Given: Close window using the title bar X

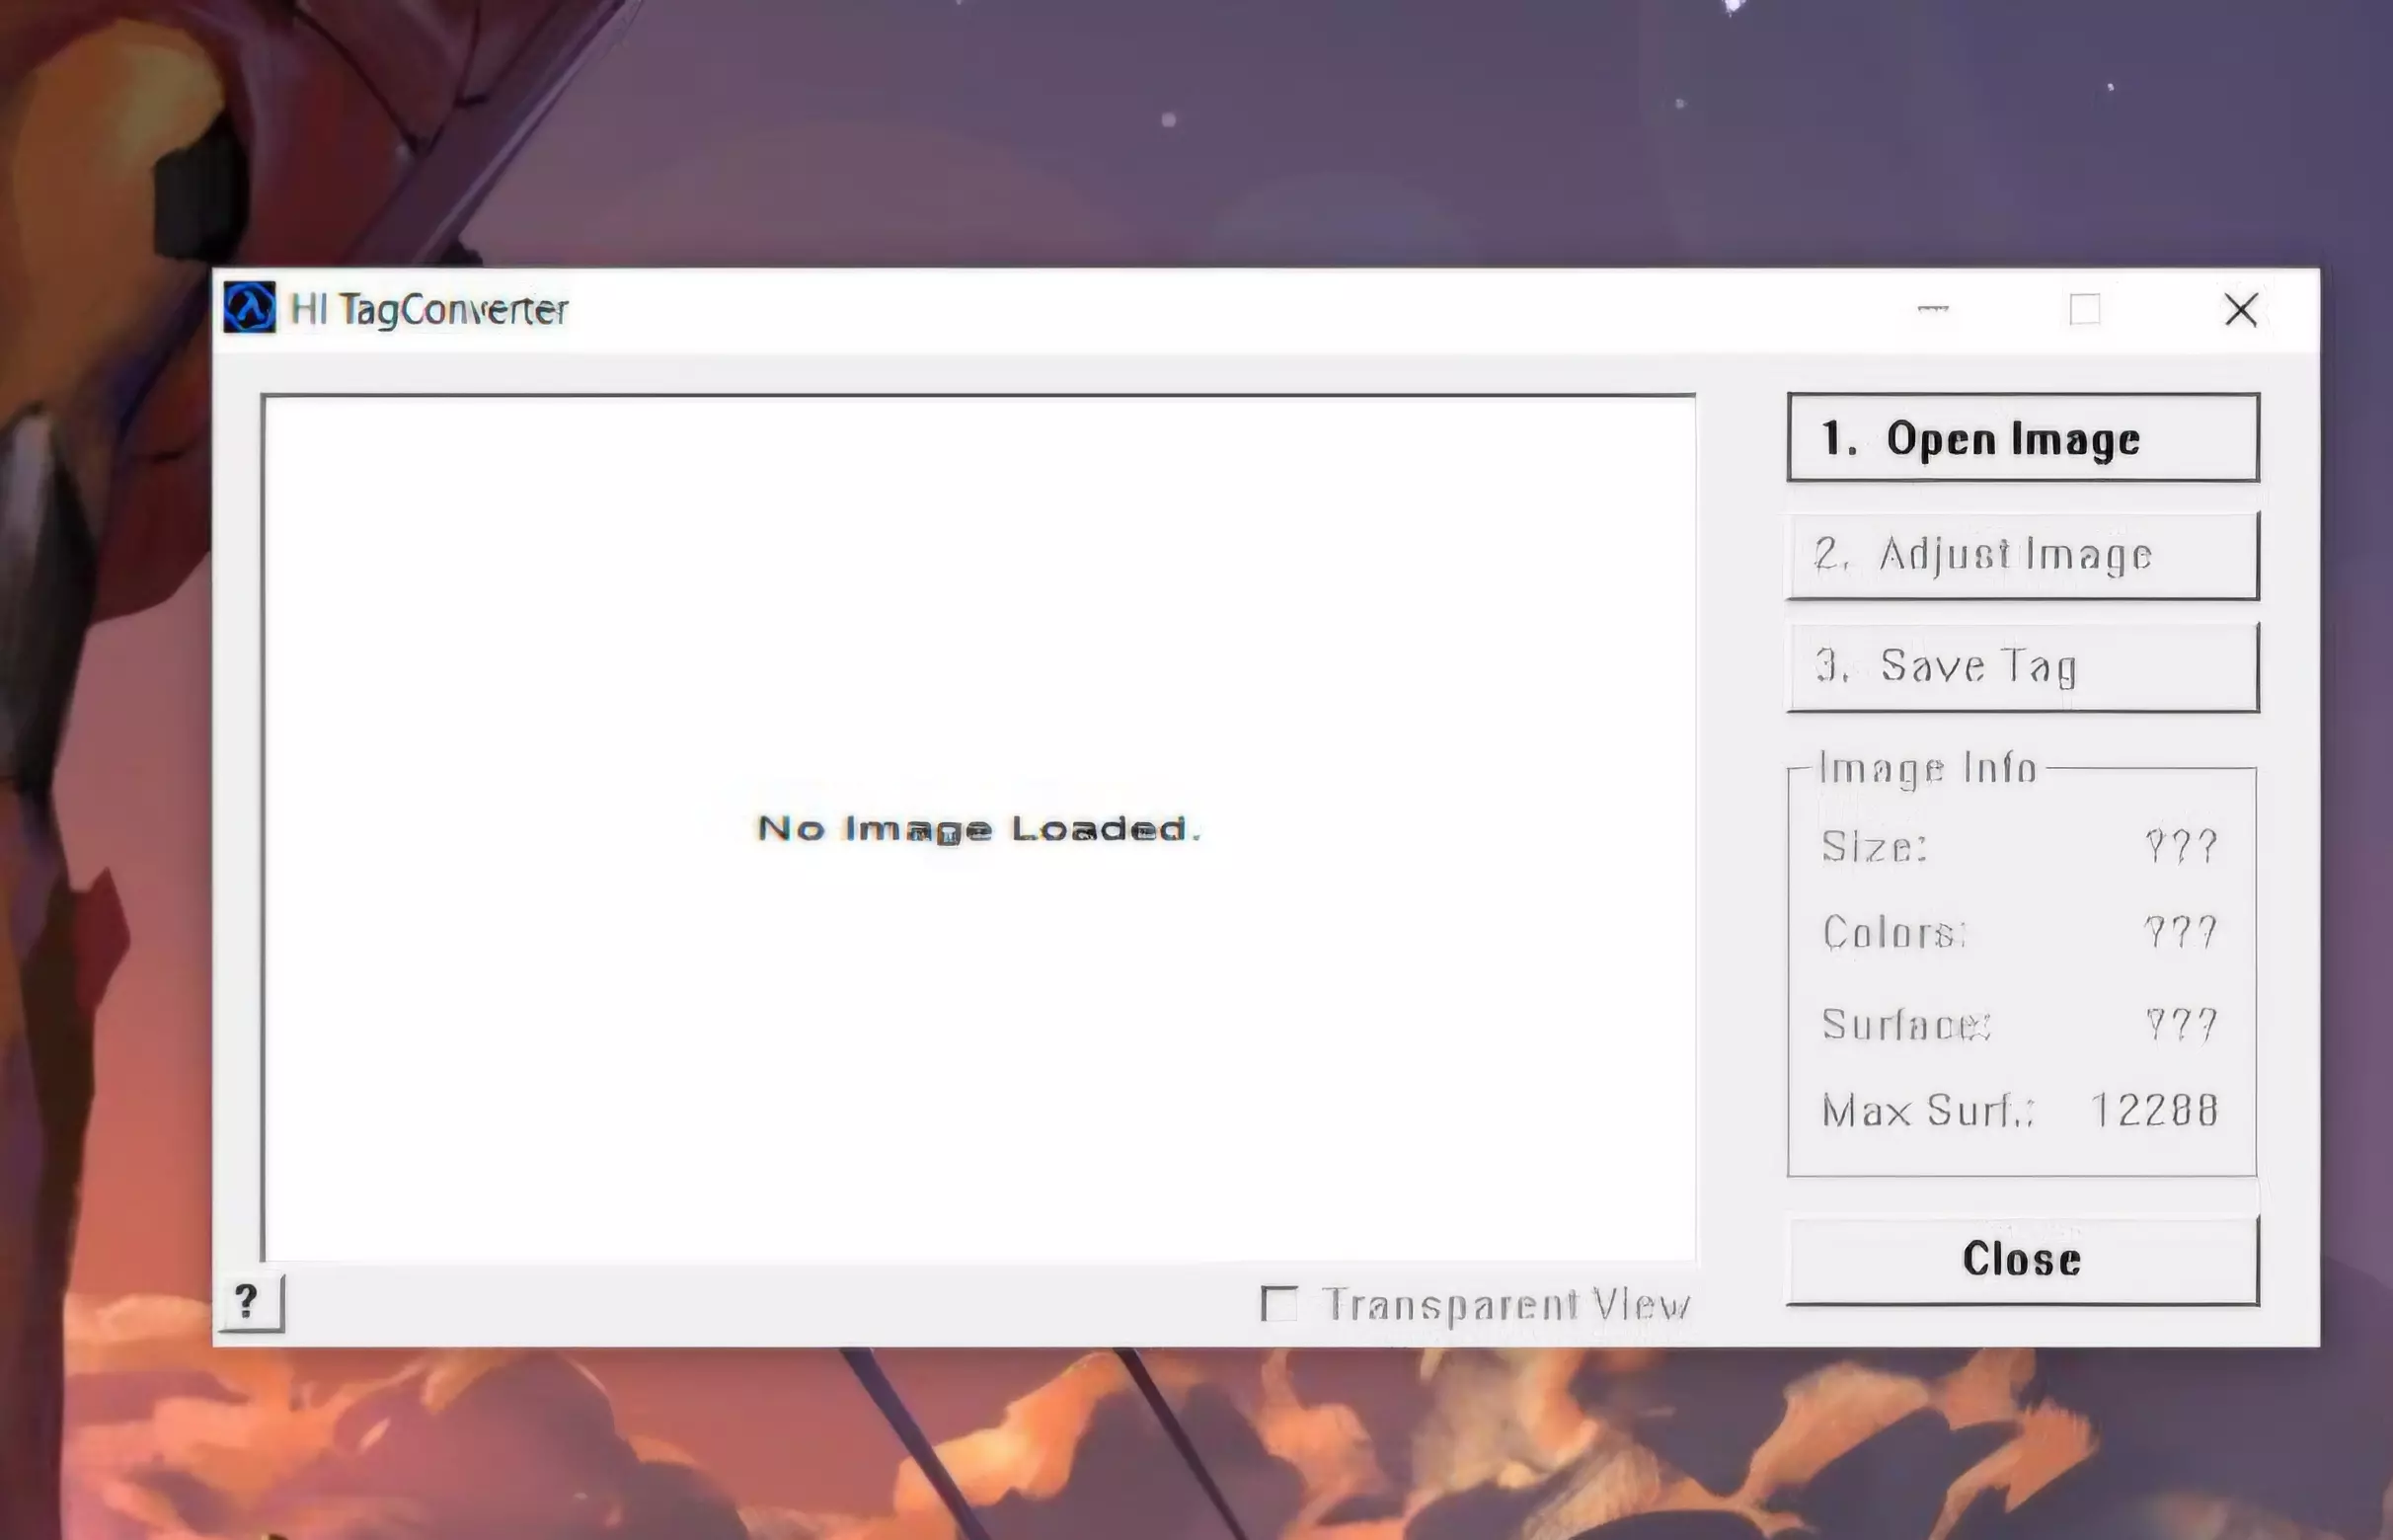Looking at the screenshot, I should [x=2240, y=310].
